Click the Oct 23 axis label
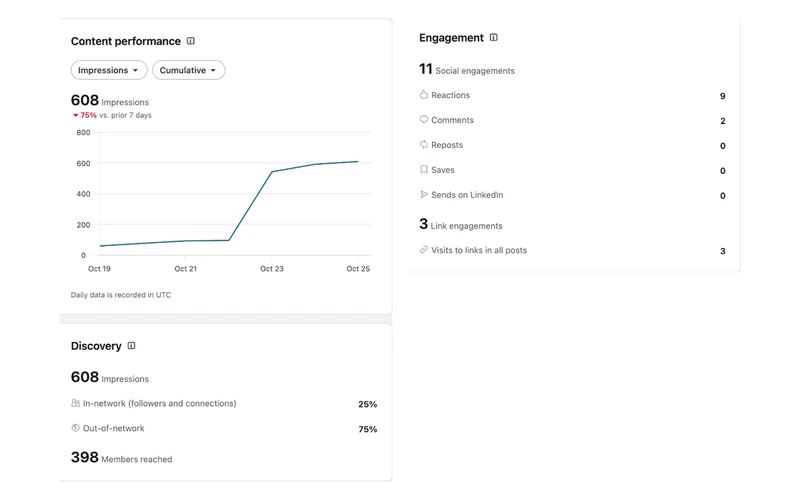The image size is (800, 500). pyautogui.click(x=271, y=269)
